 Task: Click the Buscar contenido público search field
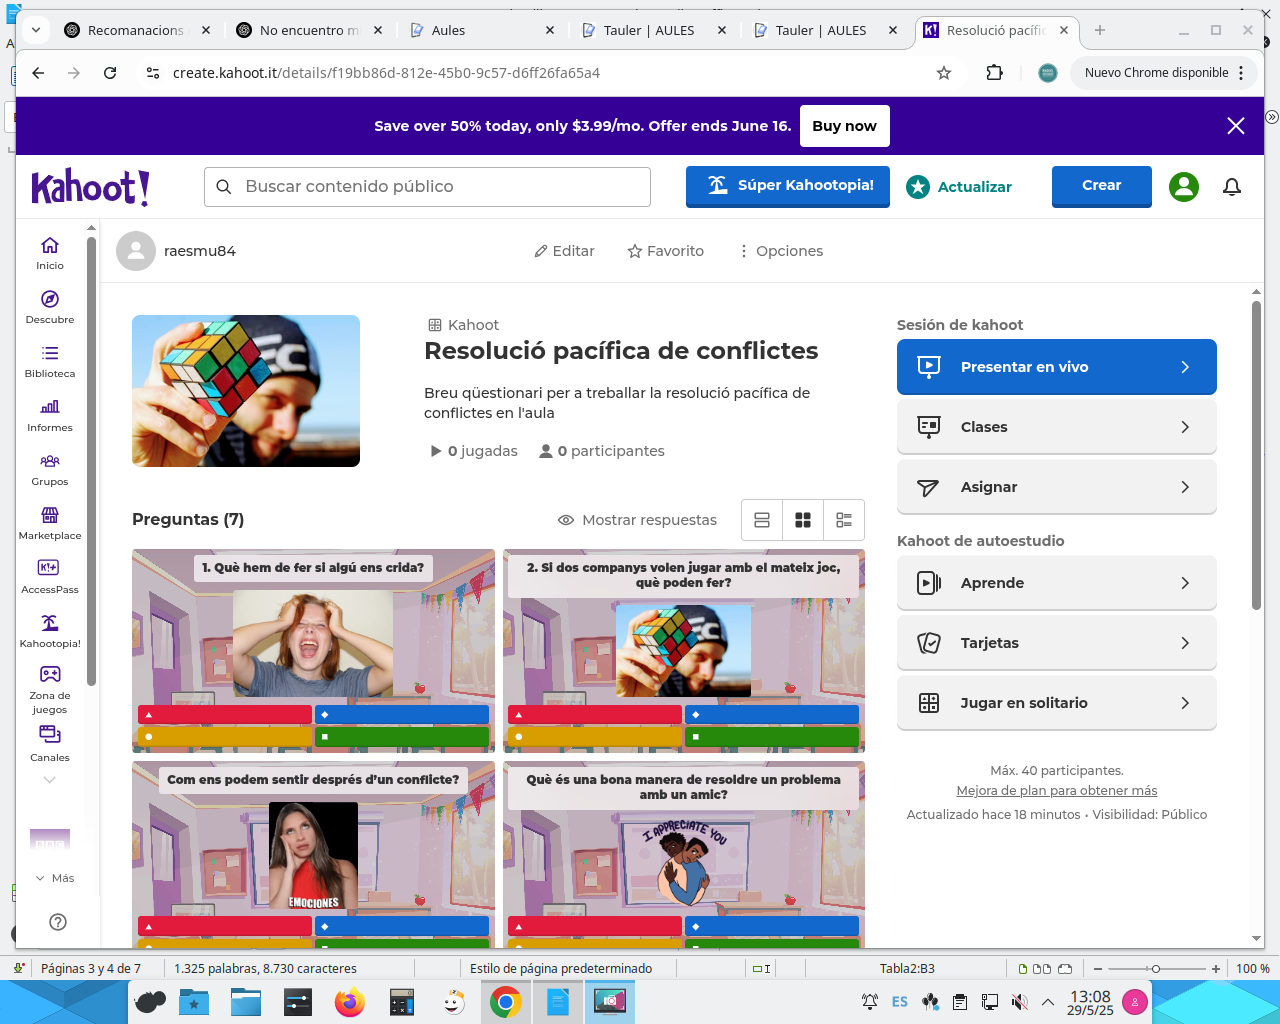point(427,187)
